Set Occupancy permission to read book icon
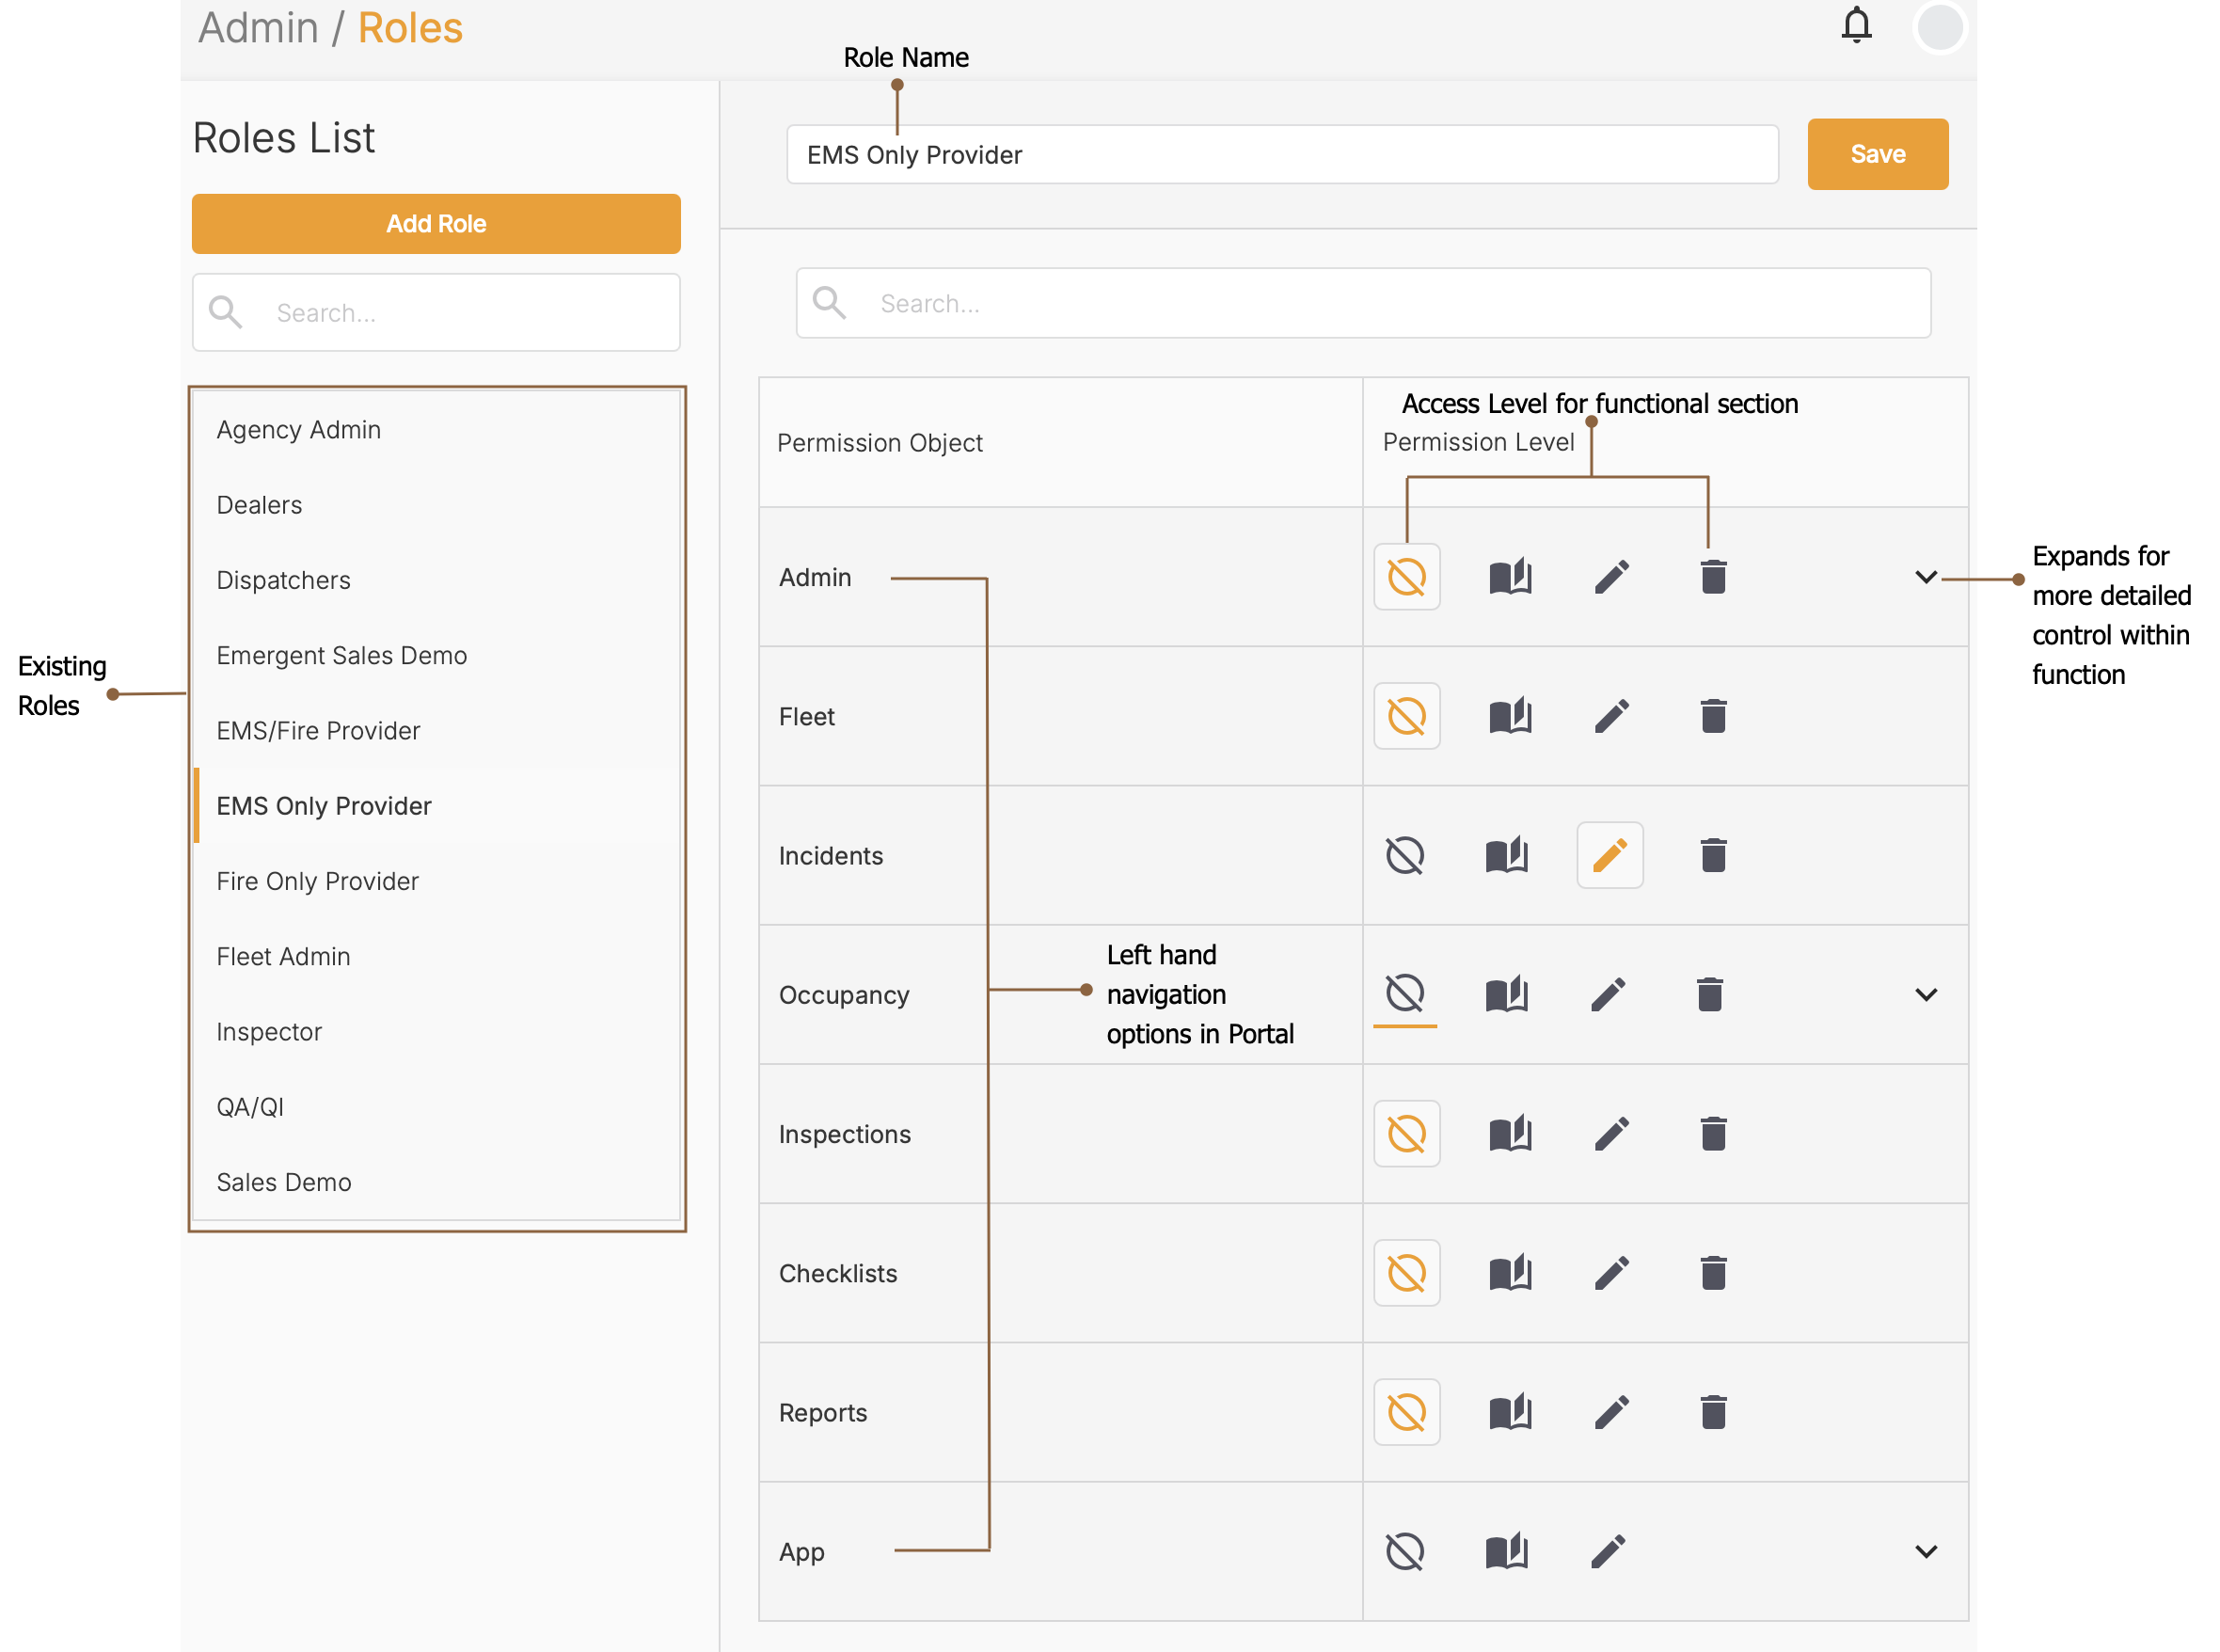Image resolution: width=2220 pixels, height=1652 pixels. coord(1507,995)
